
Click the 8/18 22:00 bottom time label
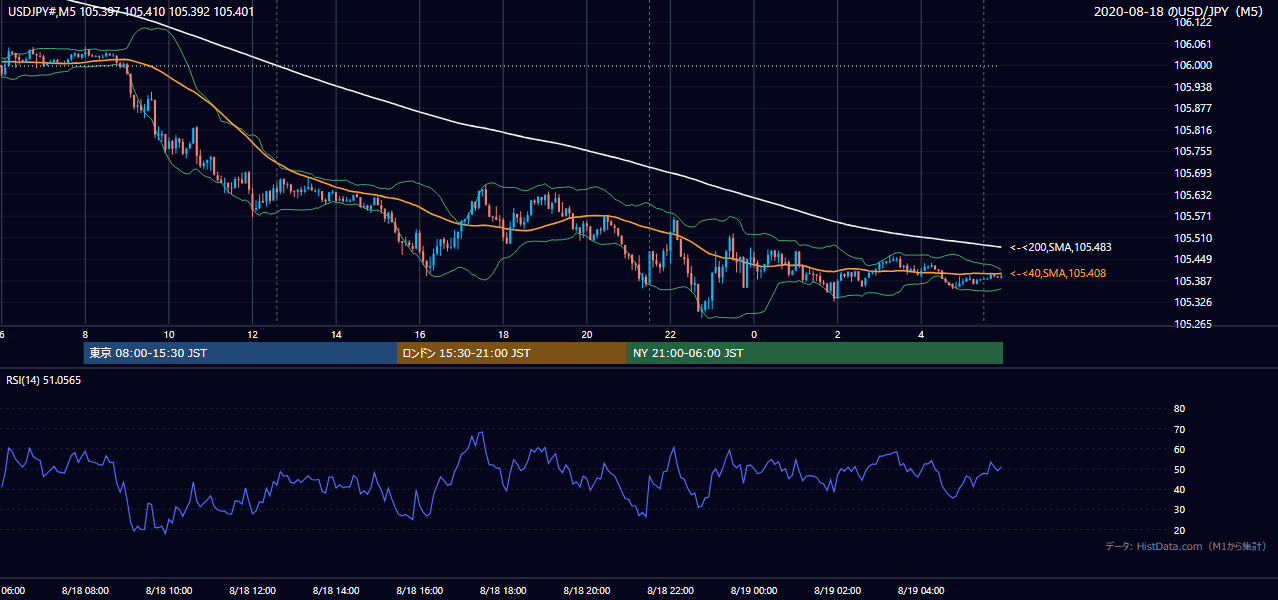[670, 590]
